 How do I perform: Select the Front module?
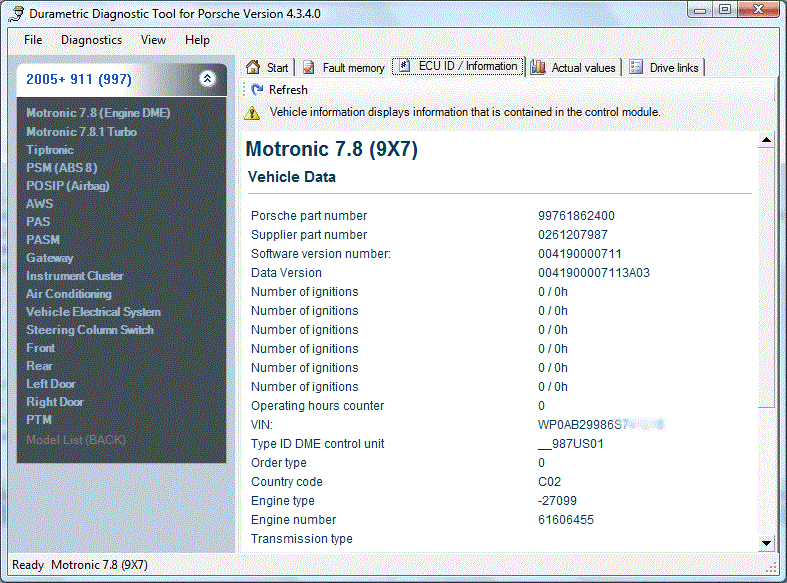pos(40,348)
